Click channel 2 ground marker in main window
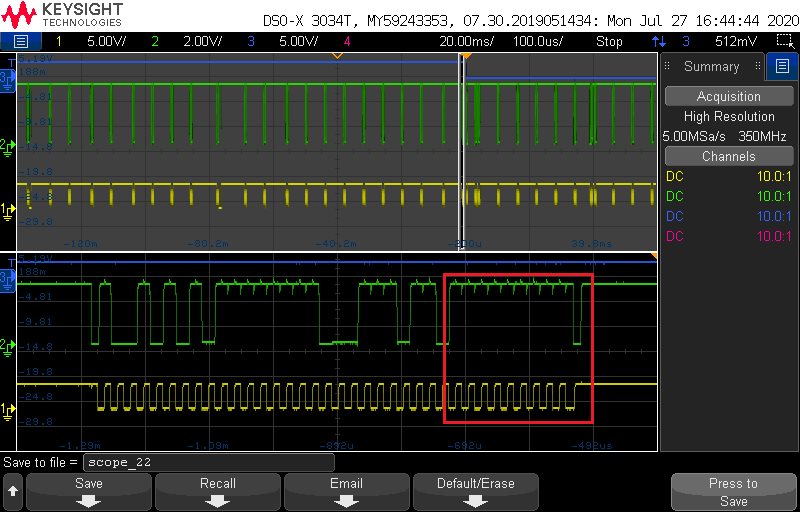Image resolution: width=800 pixels, height=512 pixels. [8, 146]
